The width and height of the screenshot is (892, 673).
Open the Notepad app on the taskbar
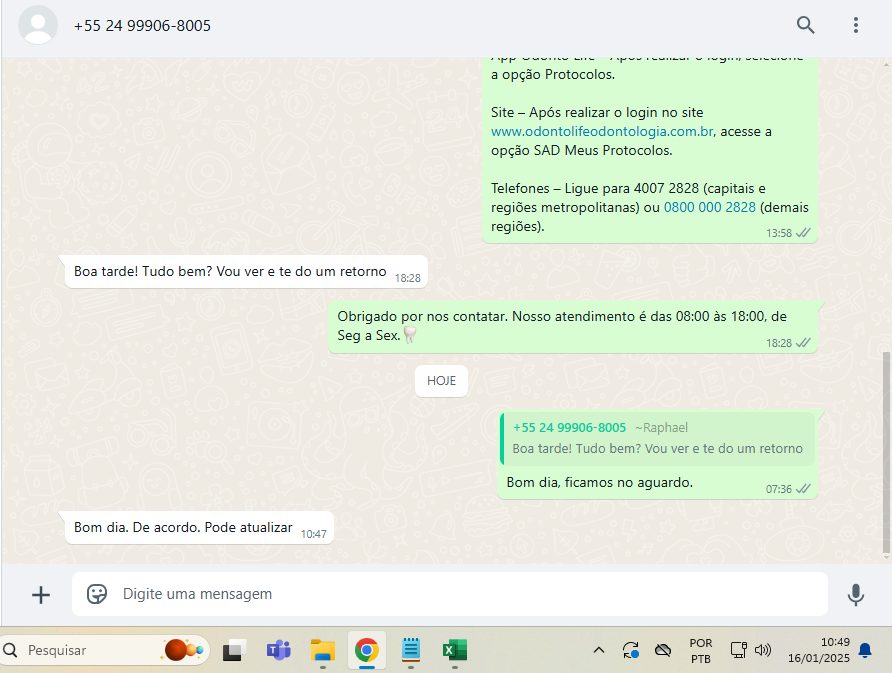[x=411, y=650]
